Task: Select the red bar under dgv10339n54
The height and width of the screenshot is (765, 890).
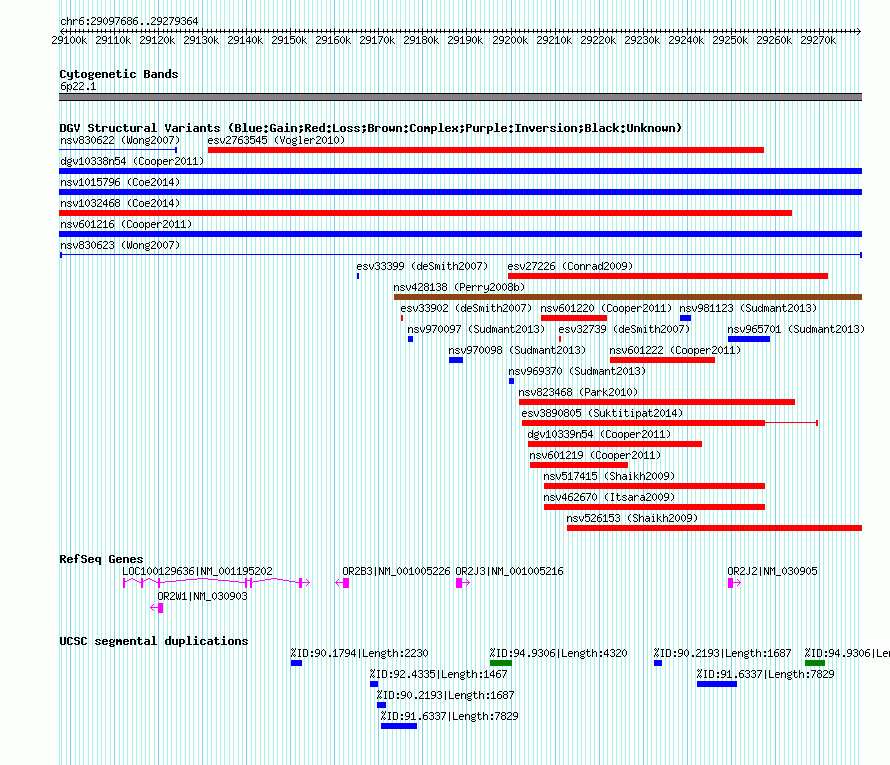Action: [615, 444]
